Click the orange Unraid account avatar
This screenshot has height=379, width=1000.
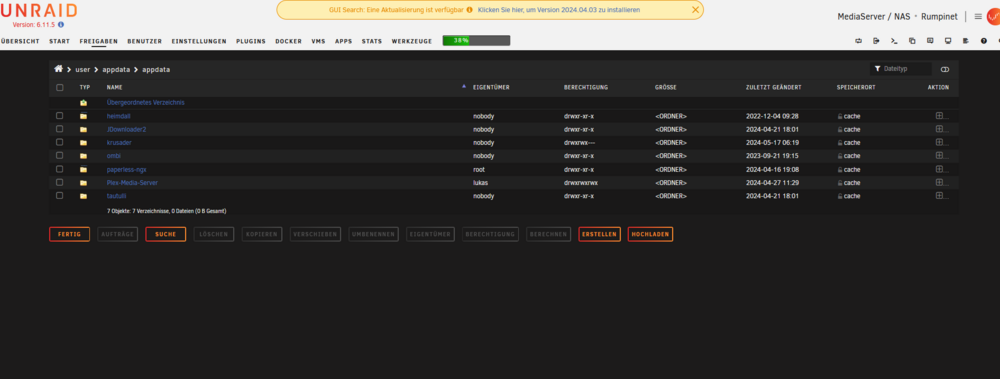[x=993, y=17]
